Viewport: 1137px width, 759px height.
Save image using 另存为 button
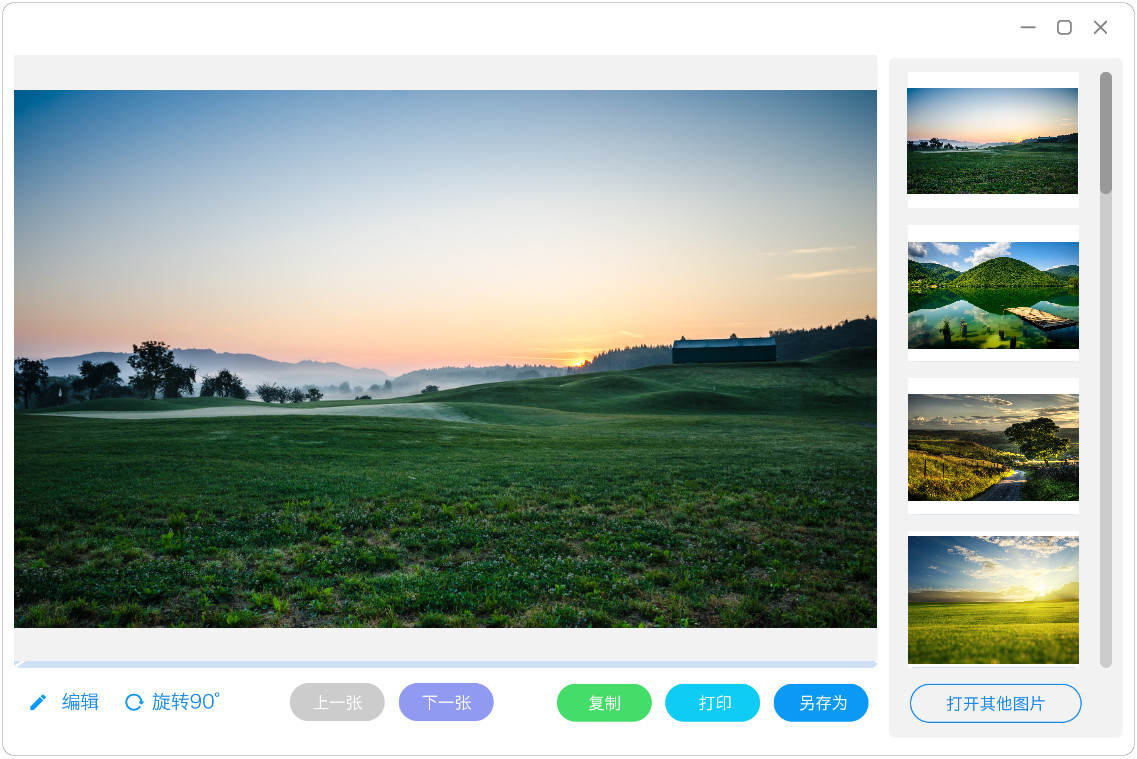tap(822, 703)
